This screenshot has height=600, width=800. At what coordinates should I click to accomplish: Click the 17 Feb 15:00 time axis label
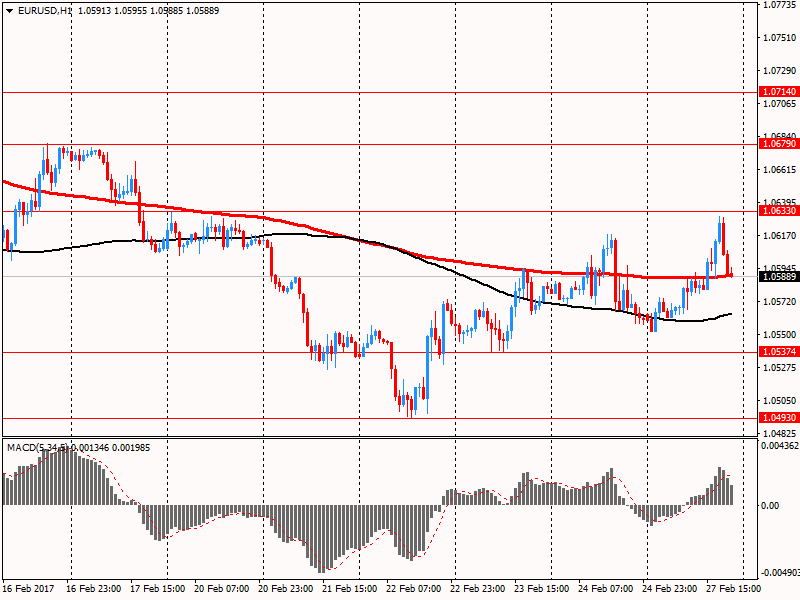(x=158, y=589)
